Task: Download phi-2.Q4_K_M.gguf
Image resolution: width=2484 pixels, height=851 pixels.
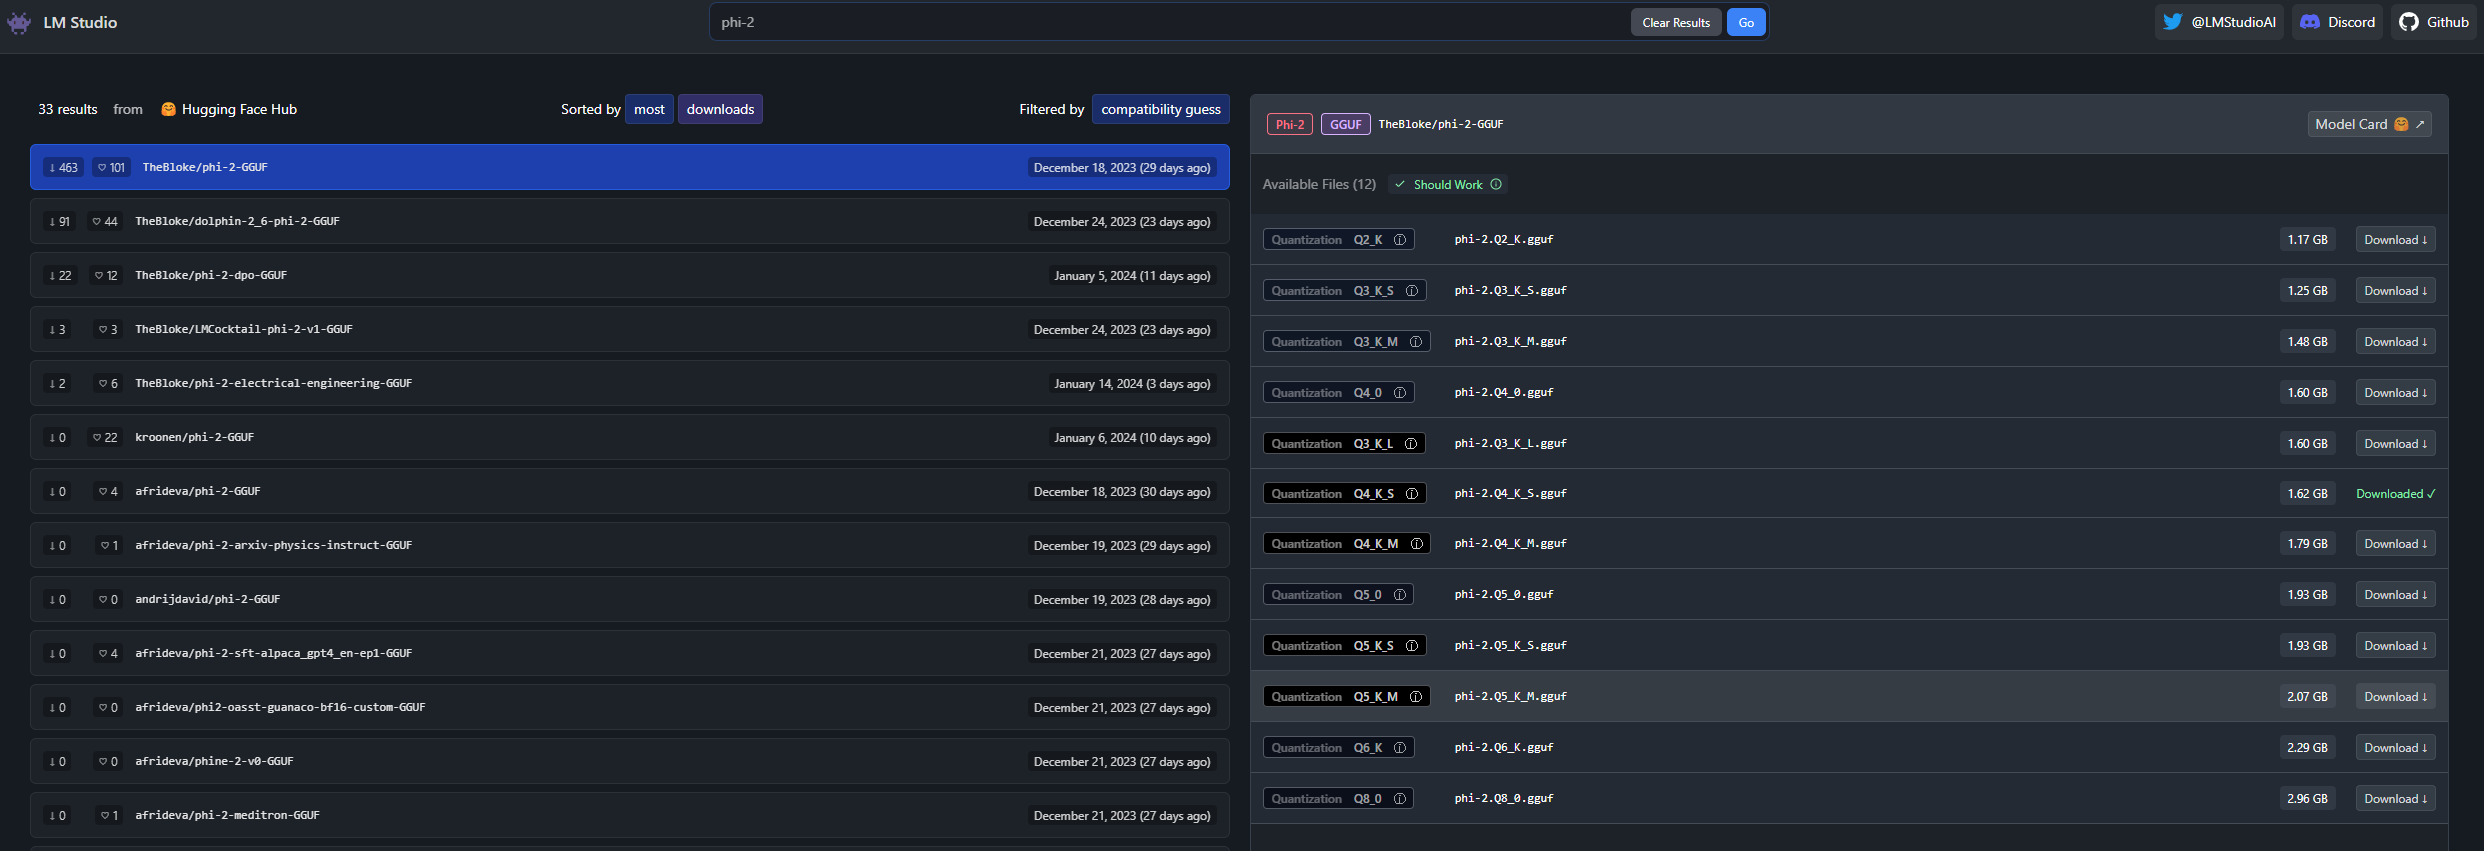Action: 2395,544
